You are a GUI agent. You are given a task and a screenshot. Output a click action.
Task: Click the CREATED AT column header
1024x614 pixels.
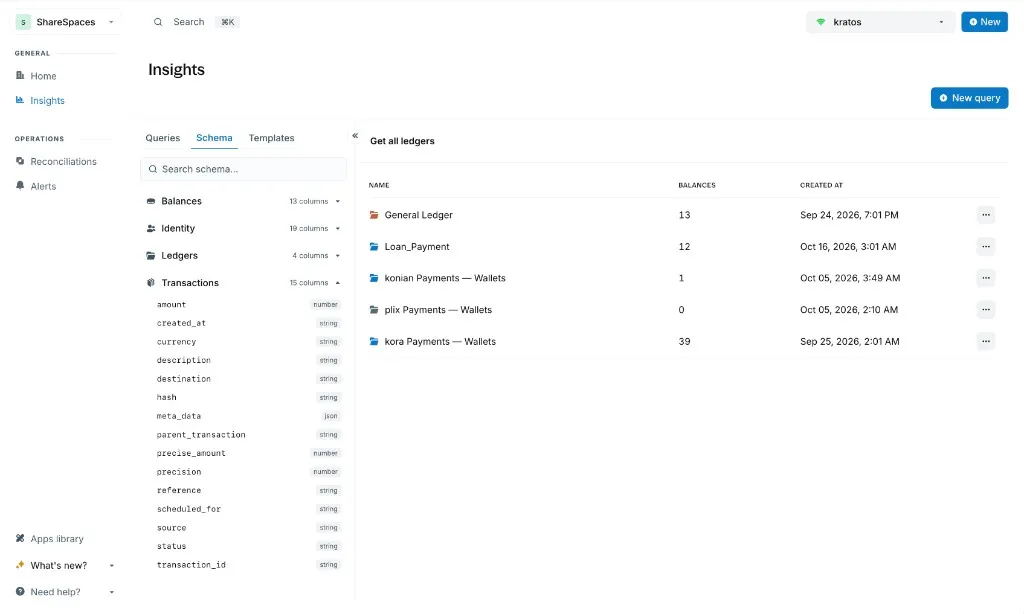pyautogui.click(x=822, y=186)
